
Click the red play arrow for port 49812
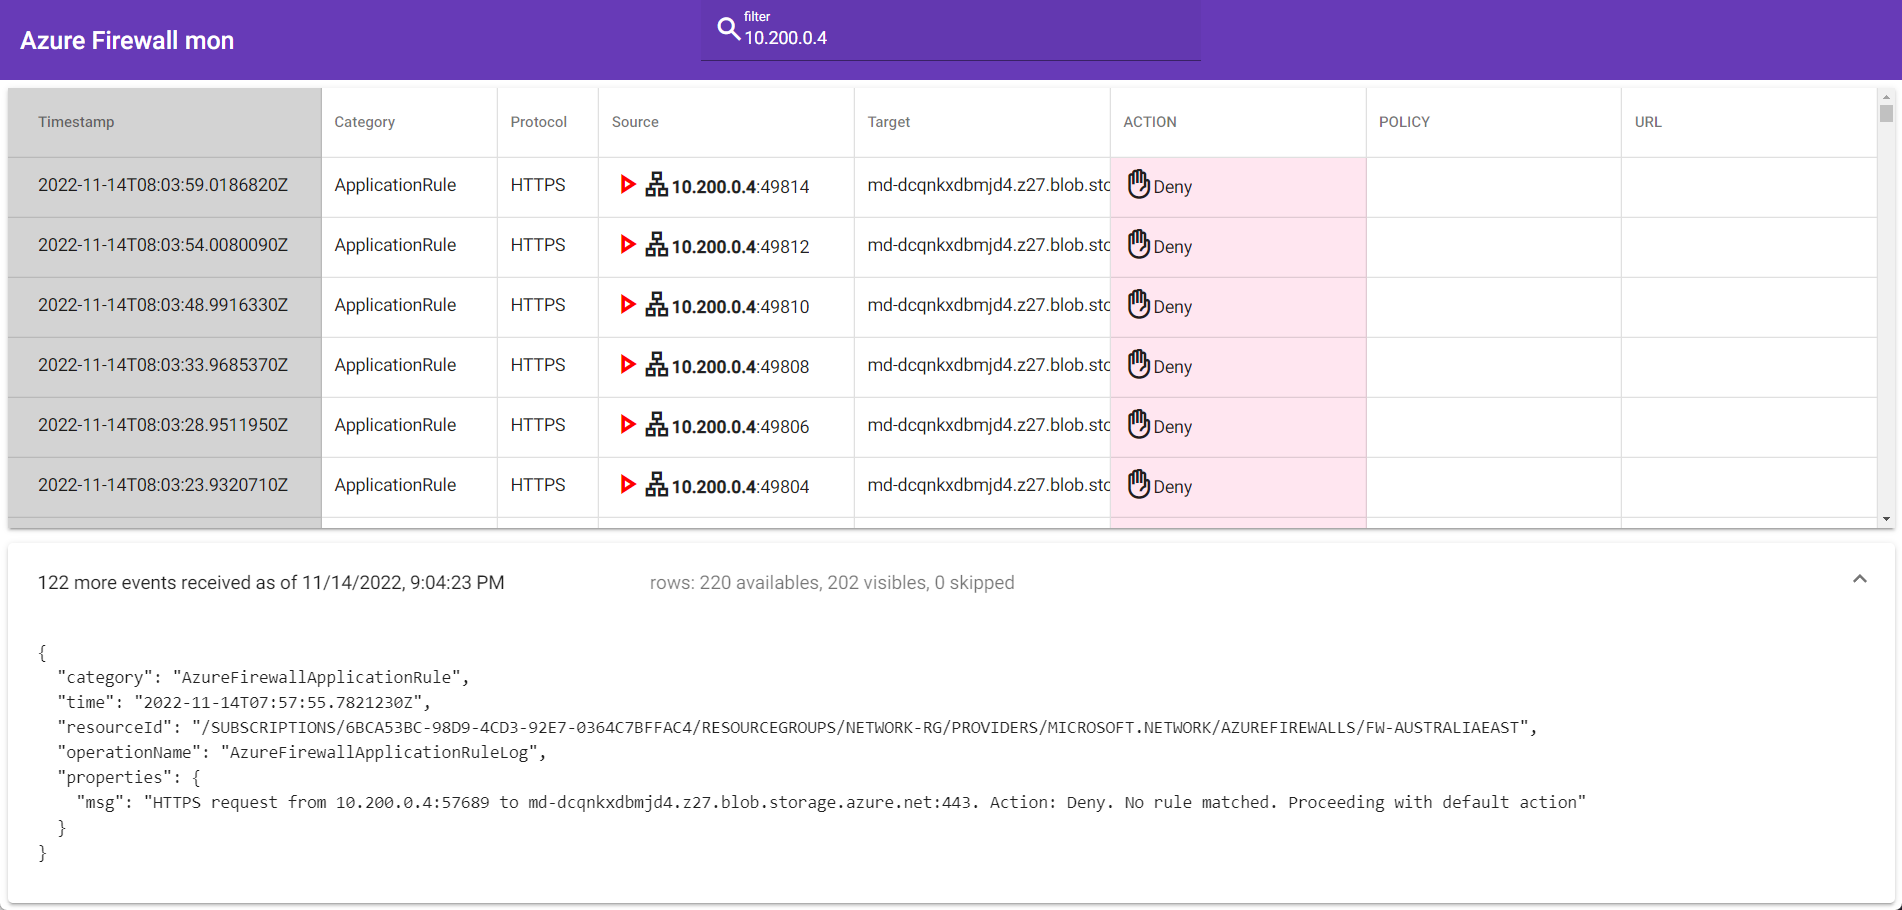click(628, 244)
